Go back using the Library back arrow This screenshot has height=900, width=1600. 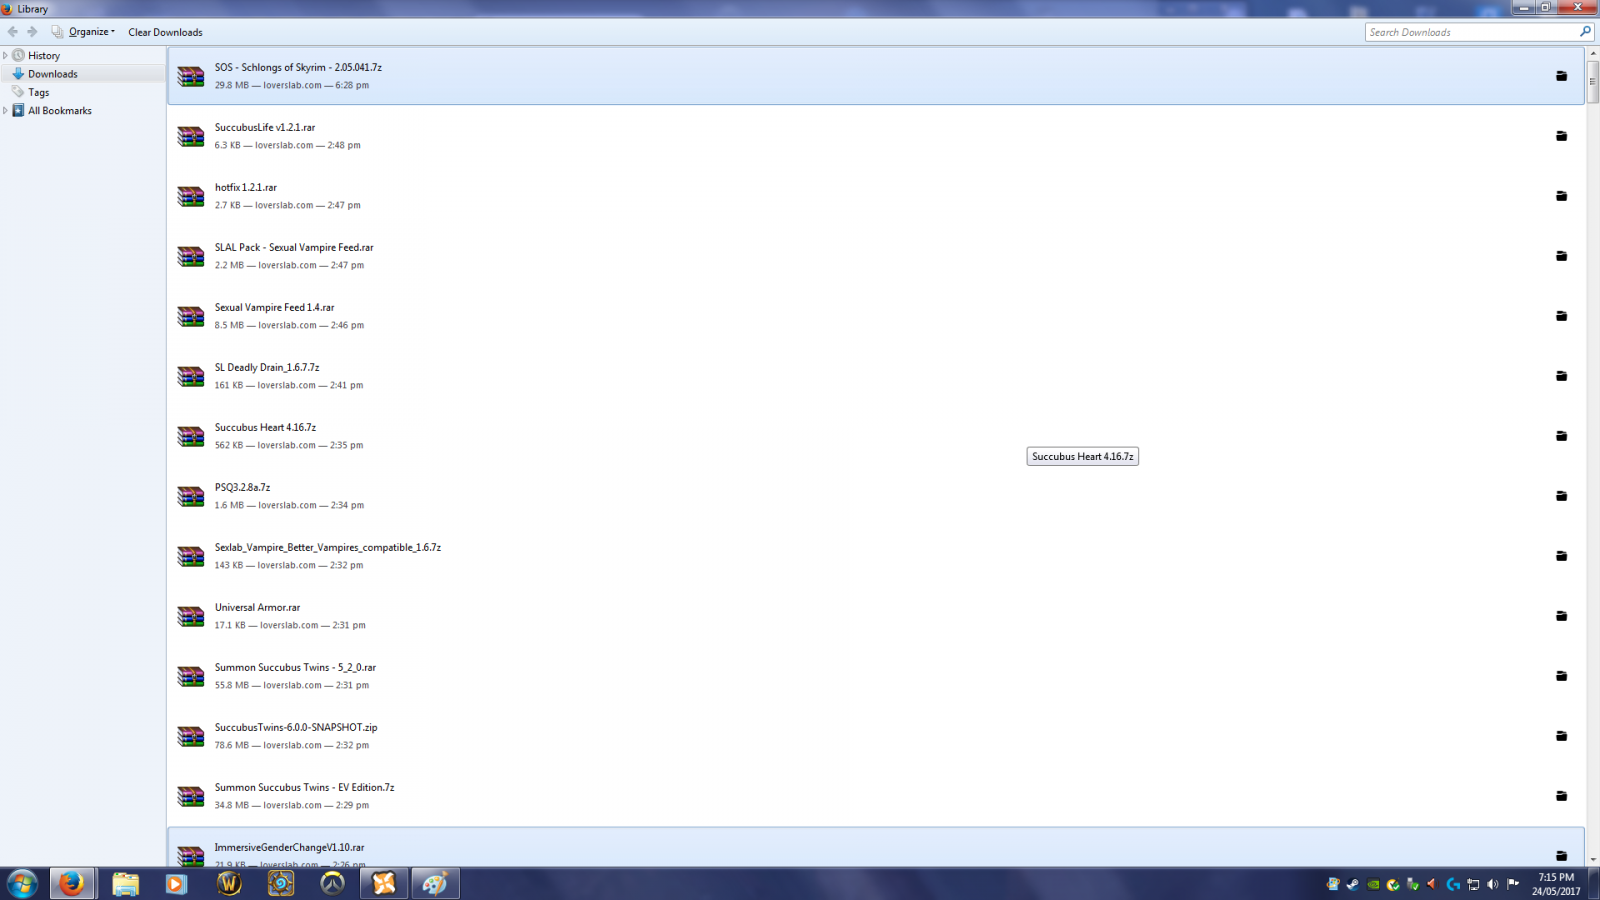[13, 32]
